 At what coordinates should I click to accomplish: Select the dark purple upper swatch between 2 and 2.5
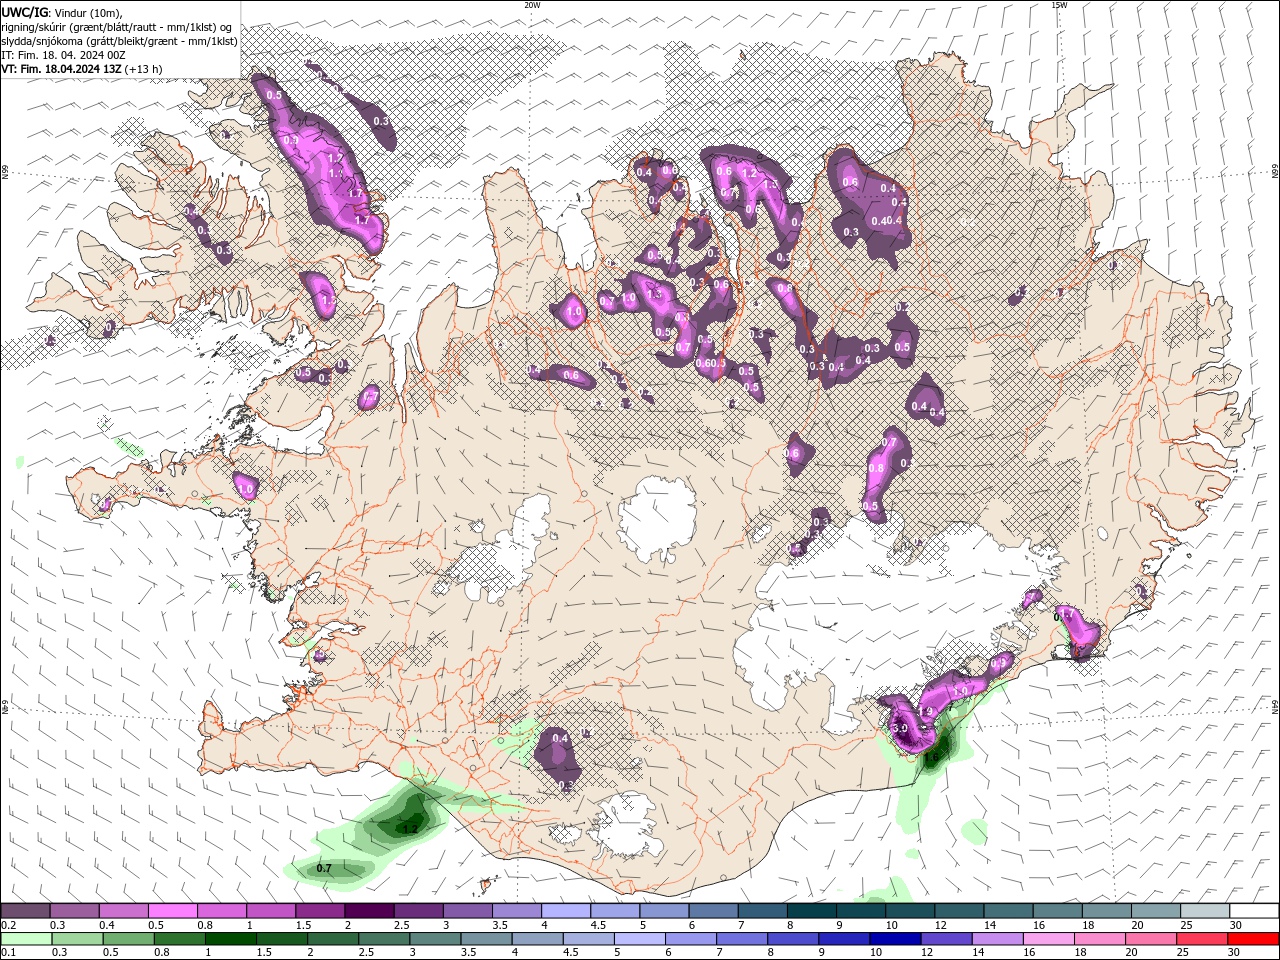click(368, 910)
